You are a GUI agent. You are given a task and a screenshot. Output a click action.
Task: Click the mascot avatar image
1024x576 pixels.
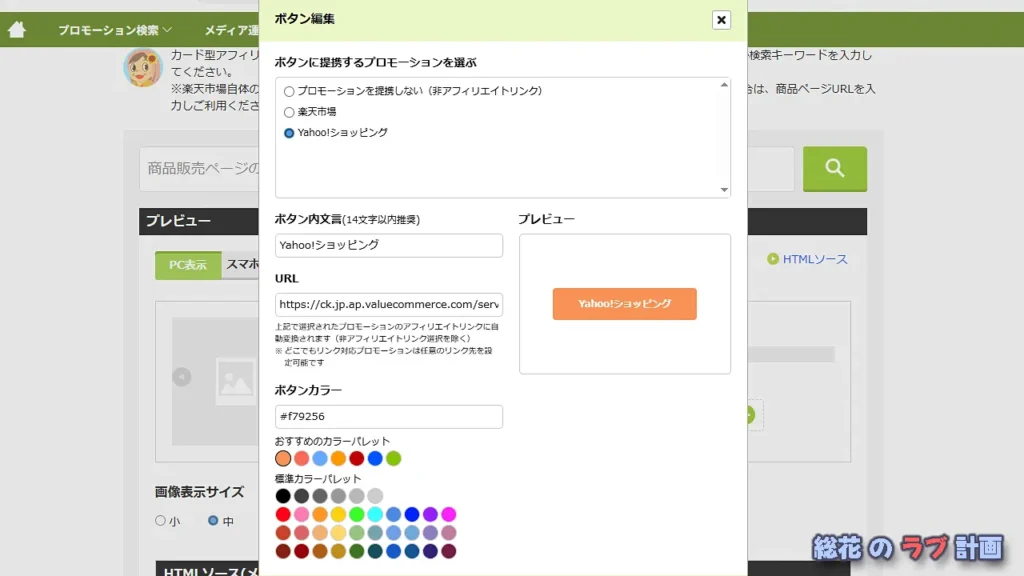point(142,68)
